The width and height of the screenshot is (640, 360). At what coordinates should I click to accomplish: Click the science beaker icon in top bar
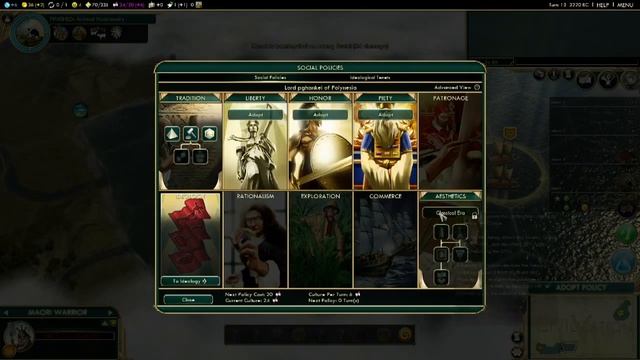pyautogui.click(x=7, y=5)
